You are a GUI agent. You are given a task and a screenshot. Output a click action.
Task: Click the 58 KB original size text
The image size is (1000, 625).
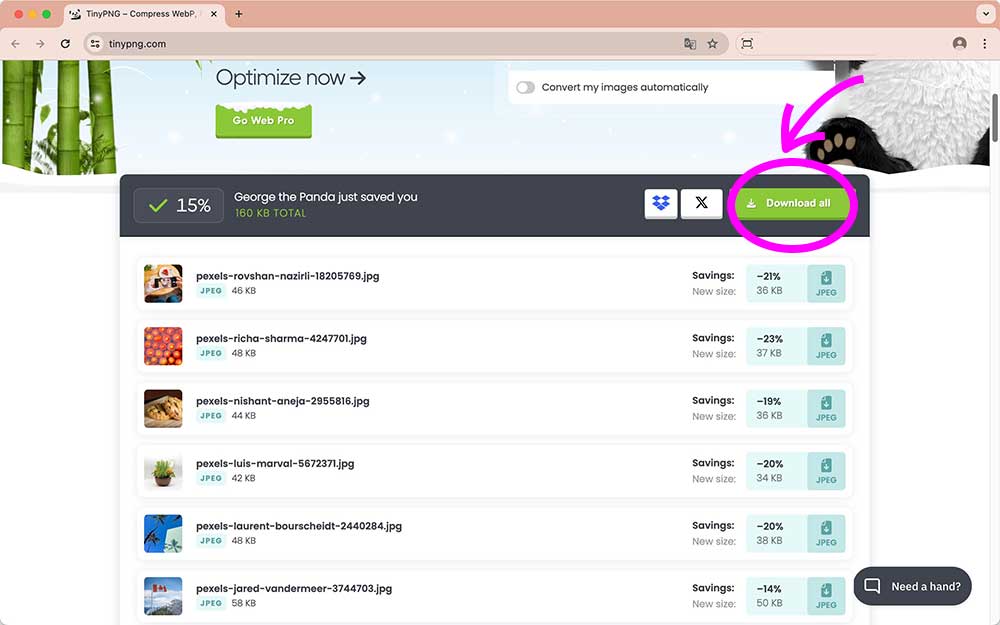pyautogui.click(x=244, y=603)
